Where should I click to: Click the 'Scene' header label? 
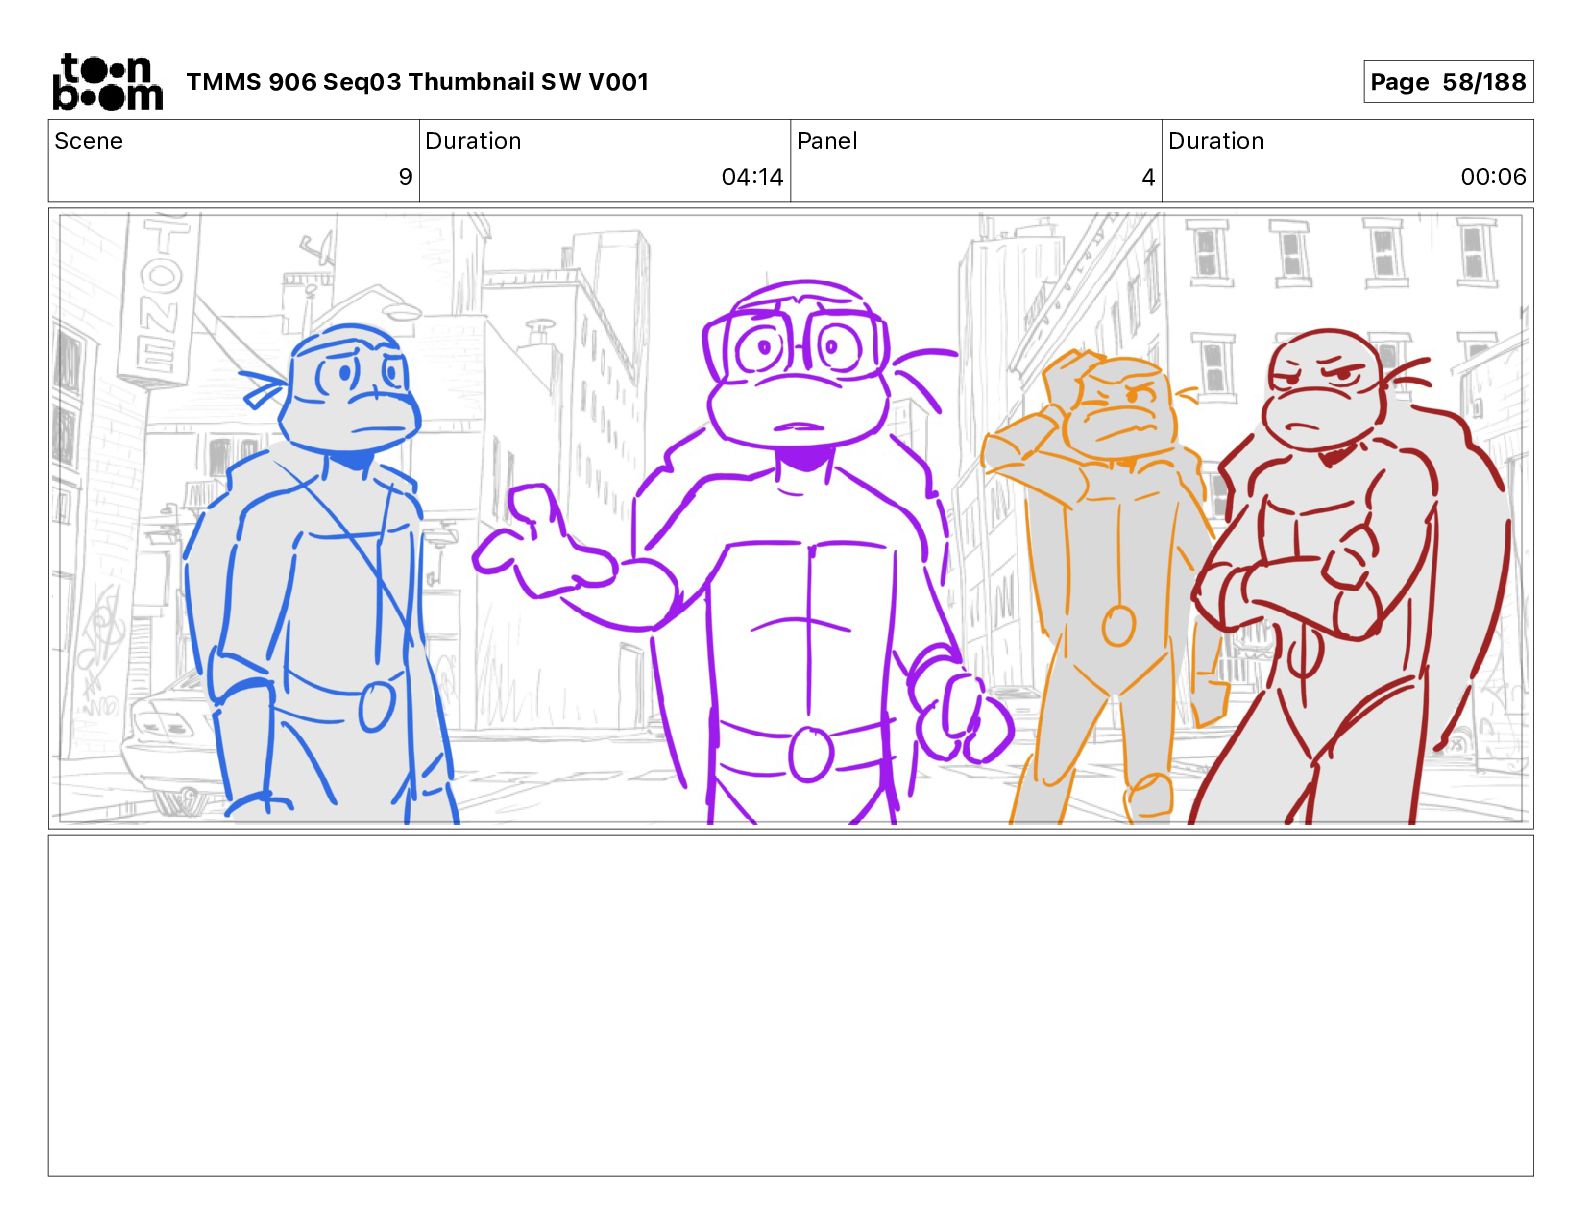88,141
